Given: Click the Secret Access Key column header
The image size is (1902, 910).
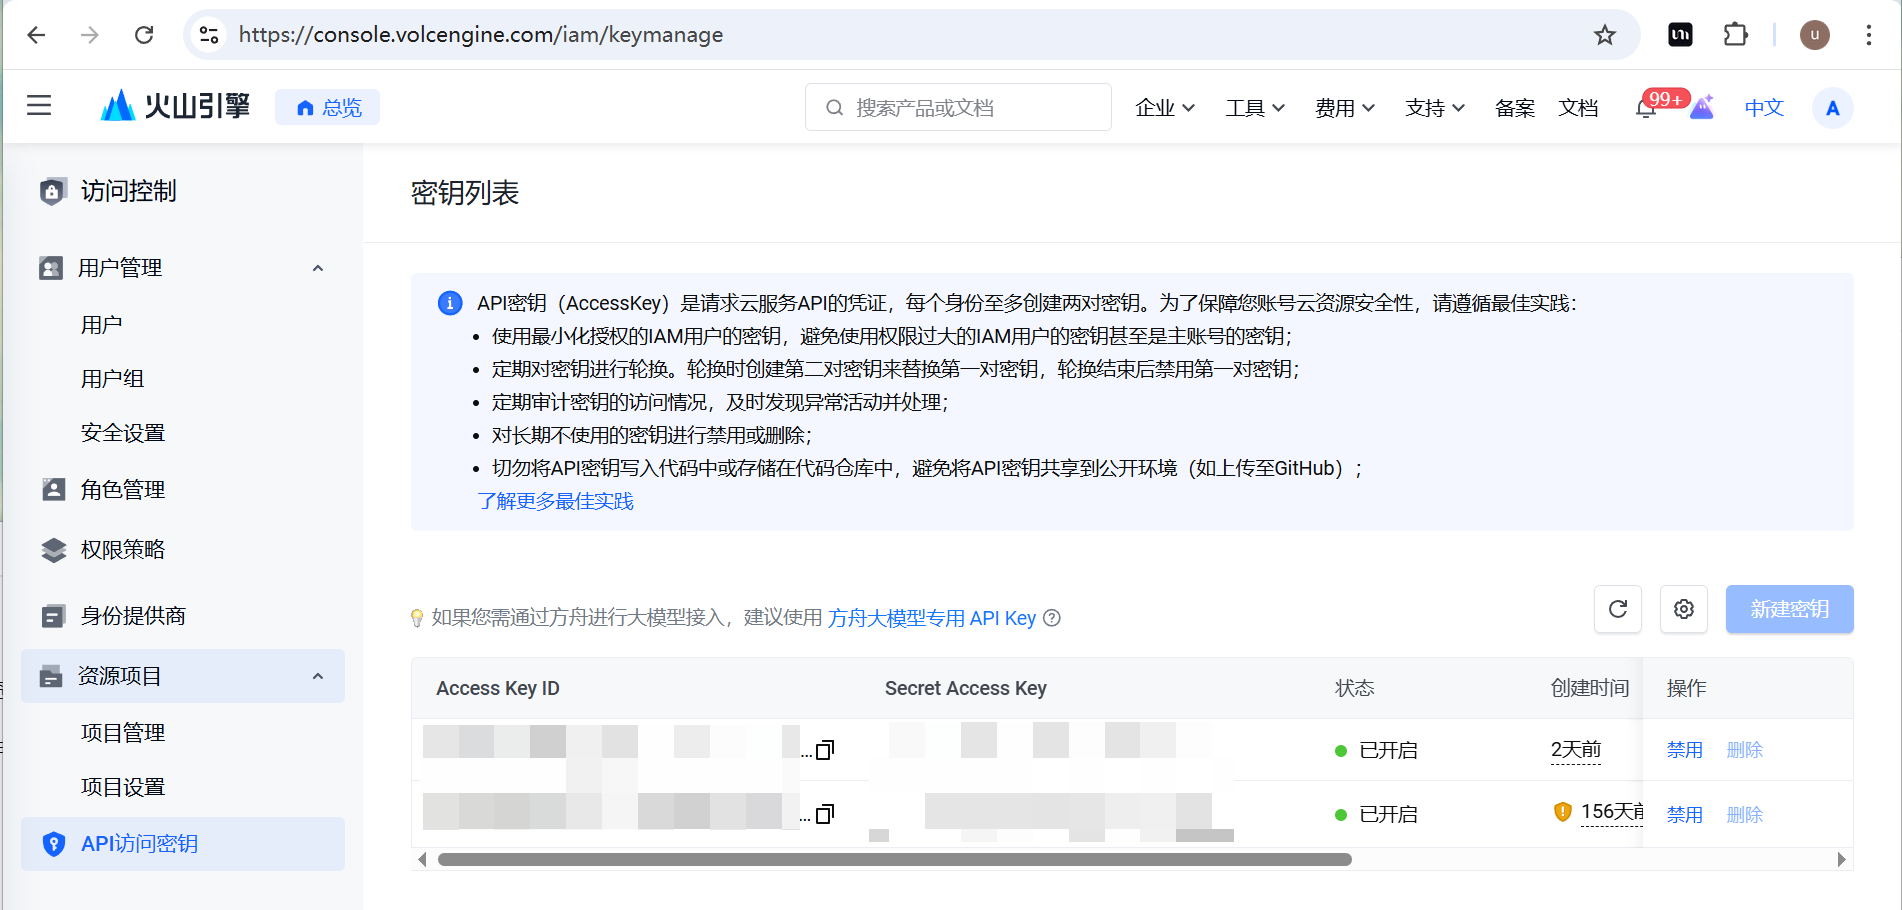Looking at the screenshot, I should pos(966,688).
